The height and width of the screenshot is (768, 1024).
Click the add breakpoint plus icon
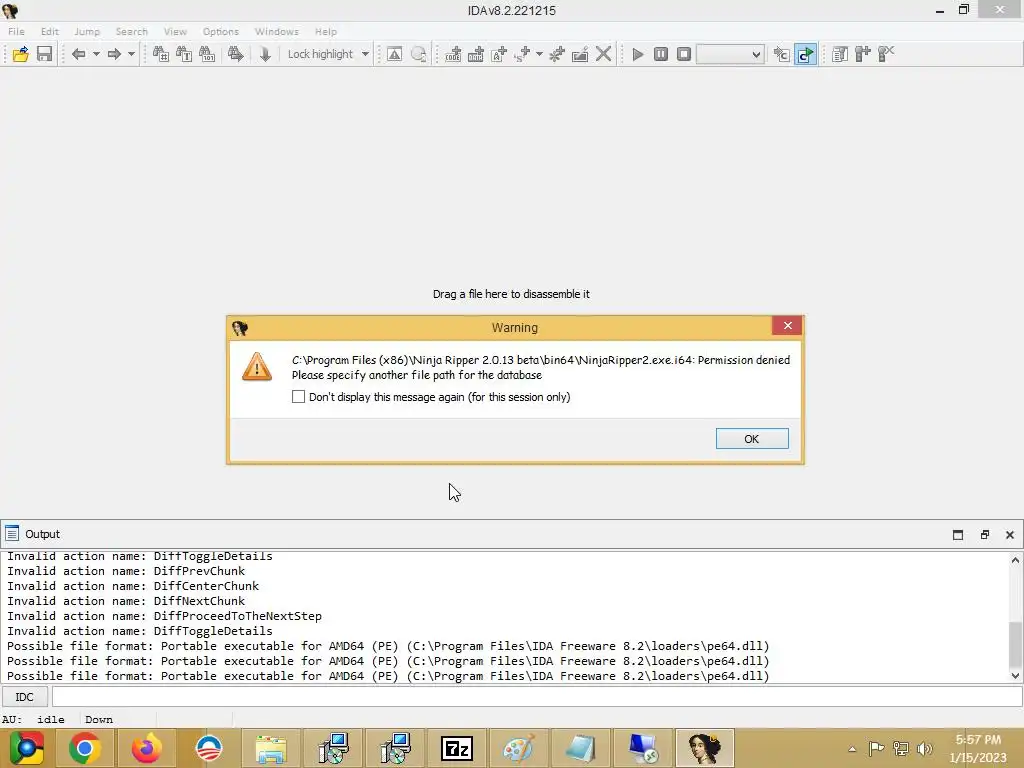[863, 54]
